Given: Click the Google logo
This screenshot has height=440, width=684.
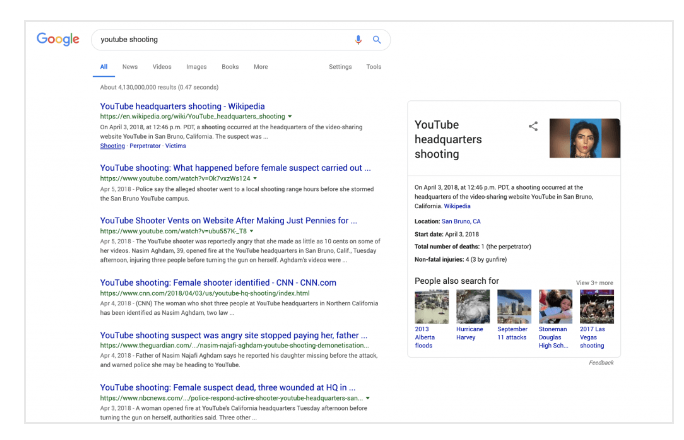Looking at the screenshot, I should coord(58,39).
